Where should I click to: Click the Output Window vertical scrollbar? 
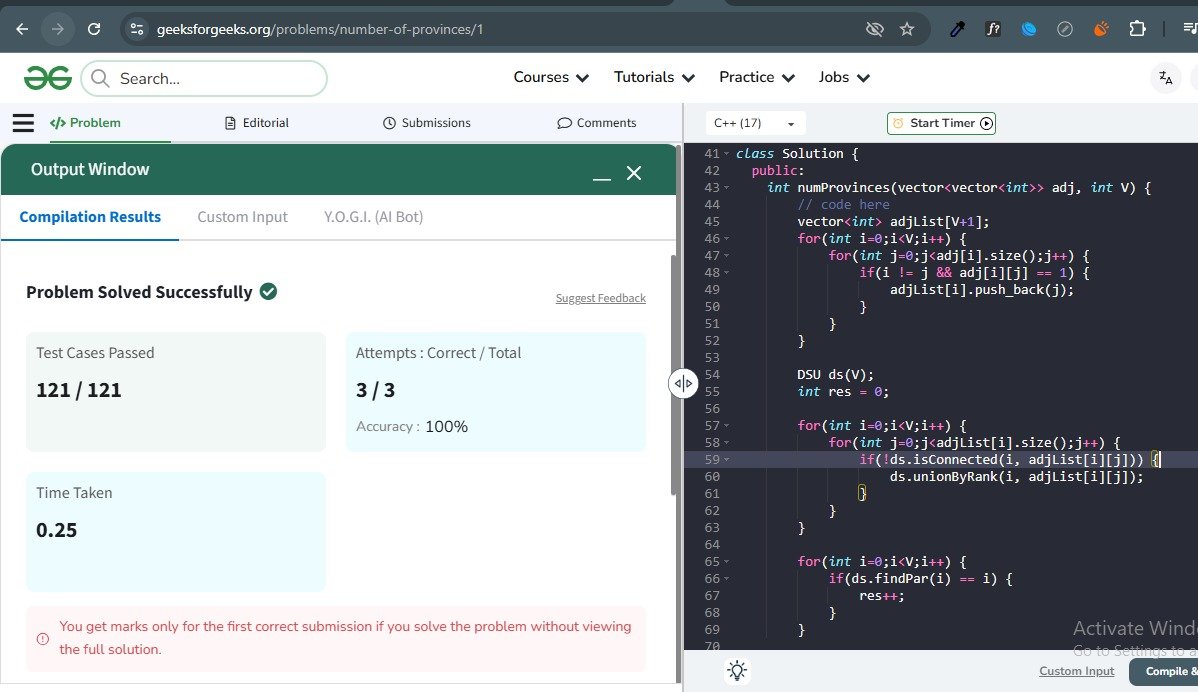(673, 374)
